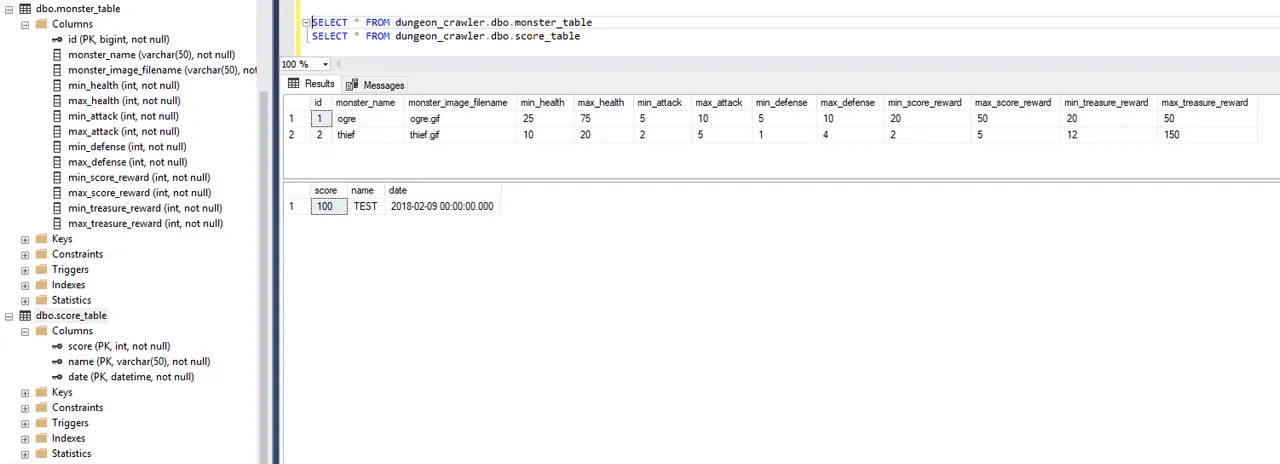Collapse the SELECT query outline region
Viewport: 1280px width, 464px height.
point(306,22)
